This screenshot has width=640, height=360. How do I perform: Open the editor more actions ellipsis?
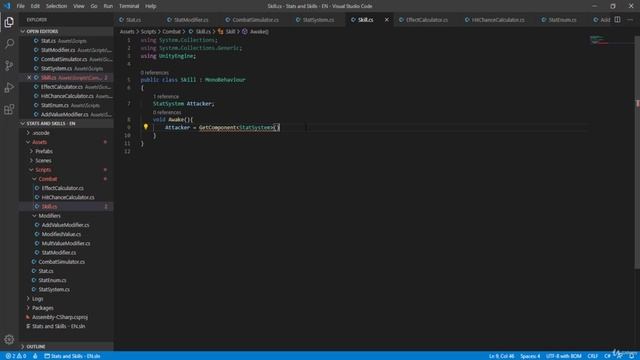point(630,20)
